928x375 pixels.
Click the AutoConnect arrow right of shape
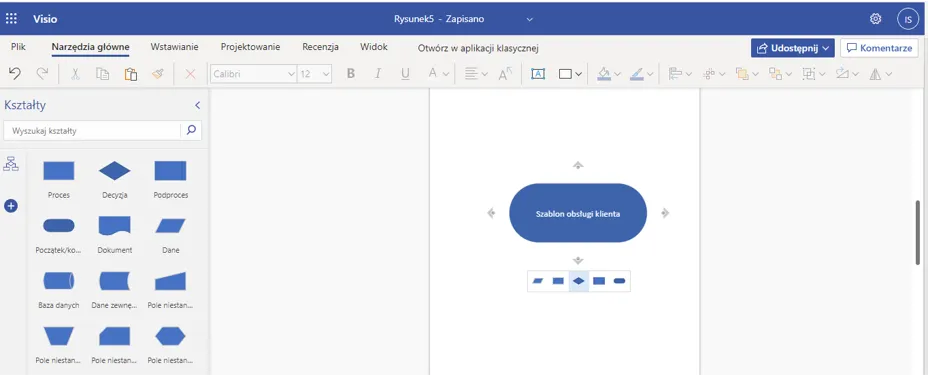pos(665,213)
